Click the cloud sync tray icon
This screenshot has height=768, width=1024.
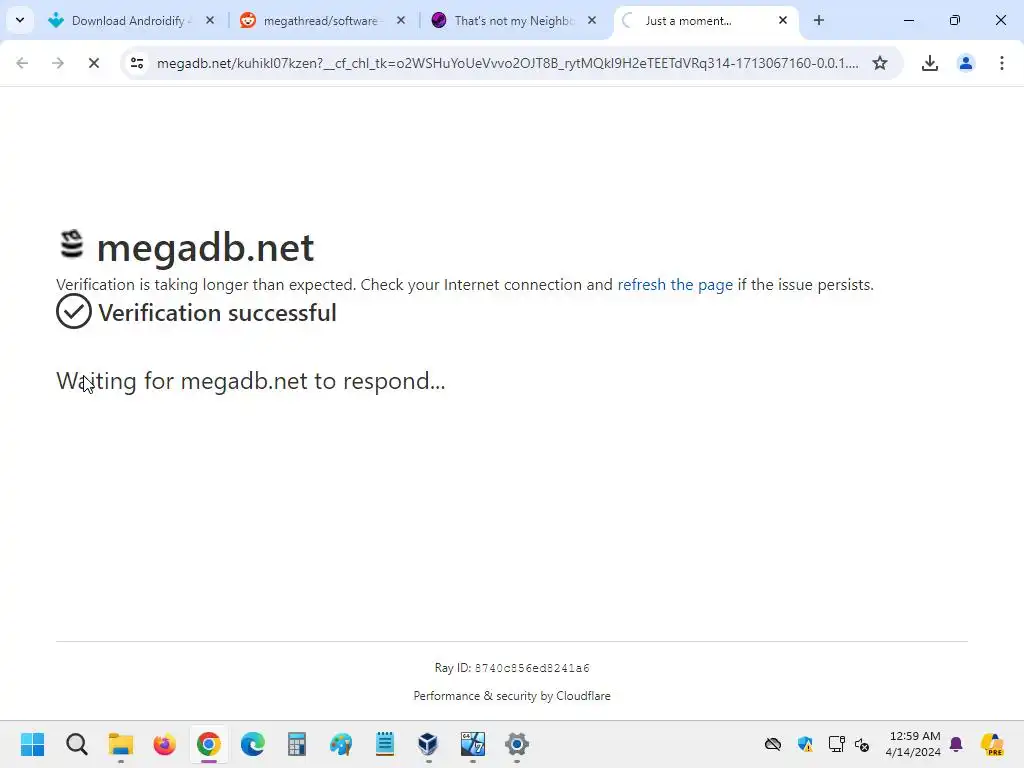(773, 744)
